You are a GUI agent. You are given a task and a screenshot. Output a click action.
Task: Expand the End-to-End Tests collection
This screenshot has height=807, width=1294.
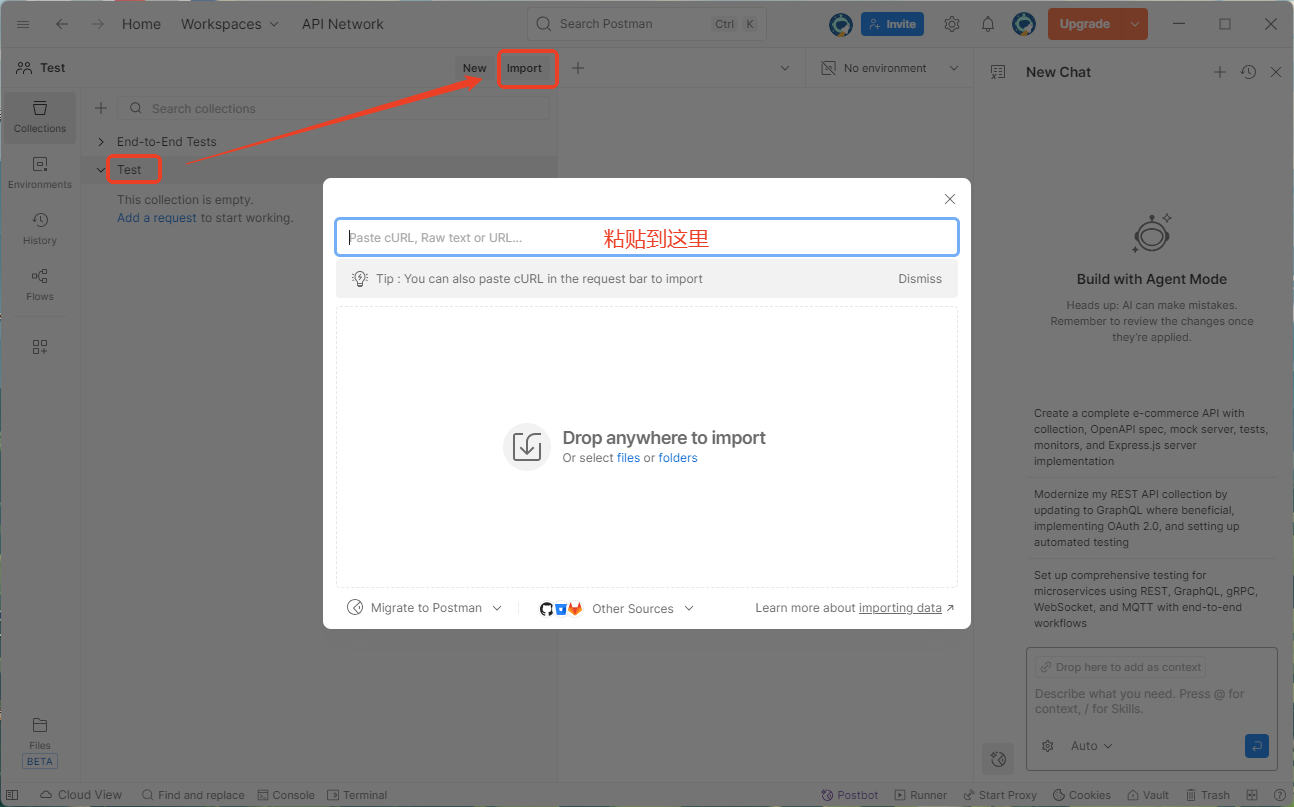tap(101, 142)
